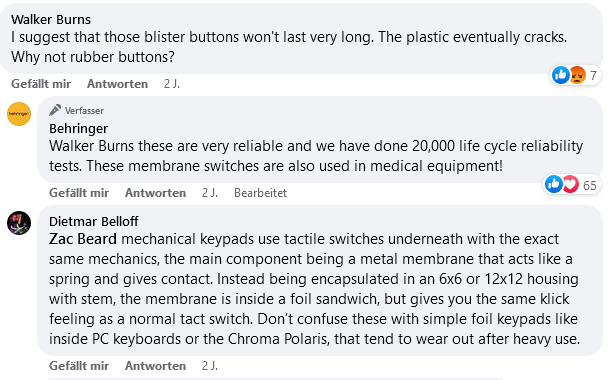Click the angry face reaction icon
This screenshot has width=609, height=380.
tap(577, 75)
